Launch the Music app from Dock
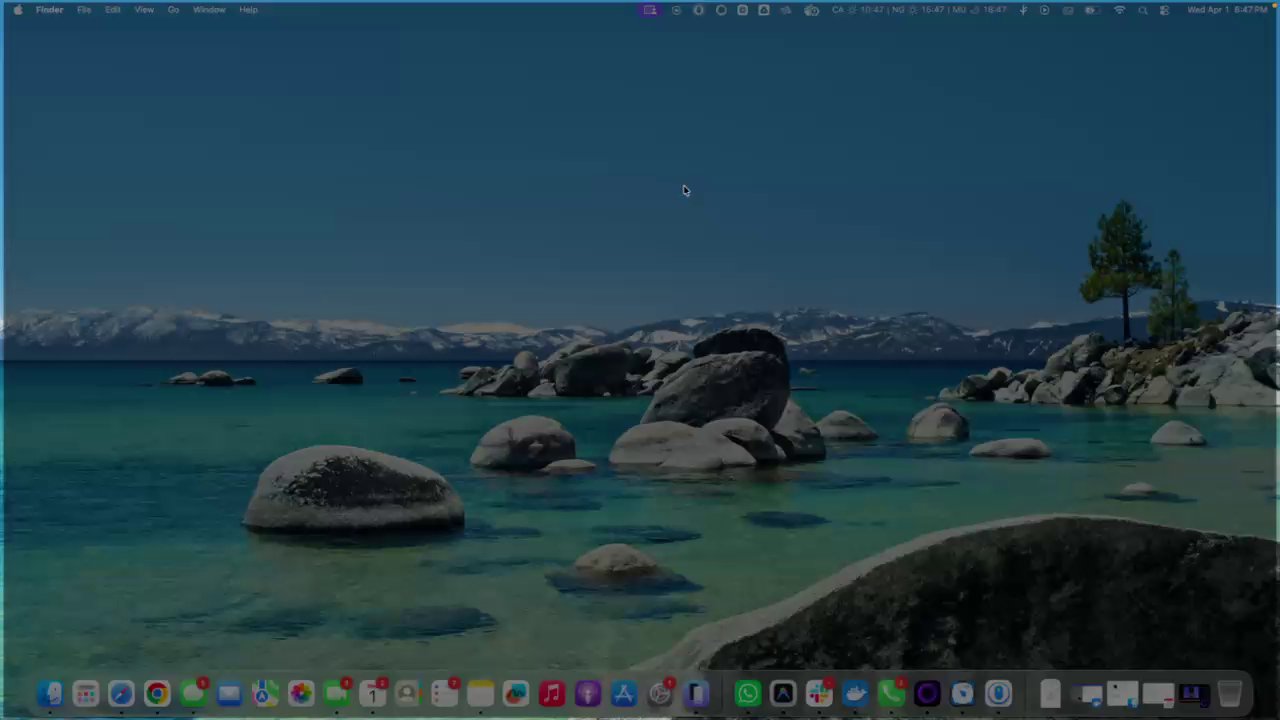Screen dimensions: 1280x720 [552, 694]
